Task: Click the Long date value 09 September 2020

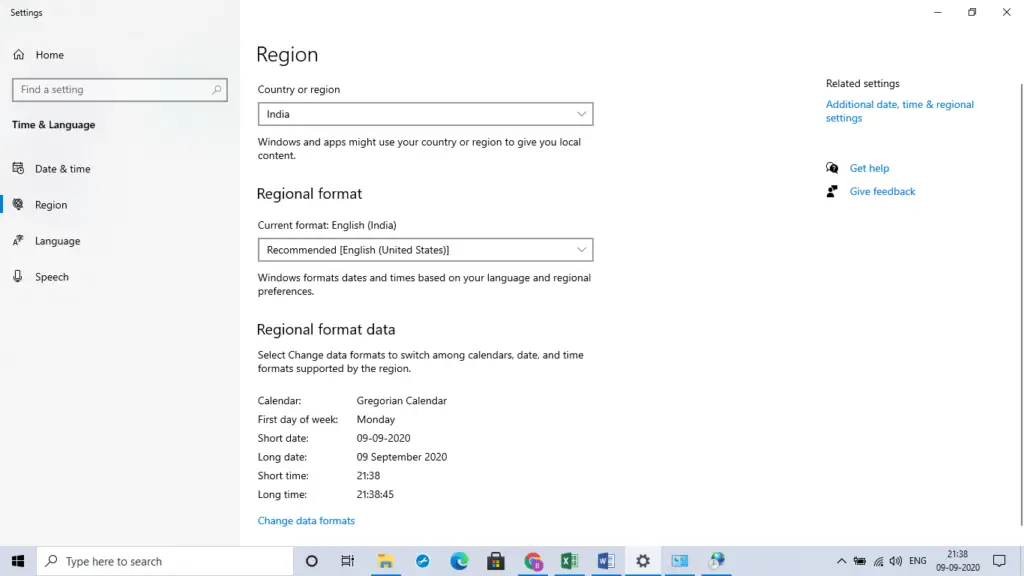Action: click(x=402, y=457)
